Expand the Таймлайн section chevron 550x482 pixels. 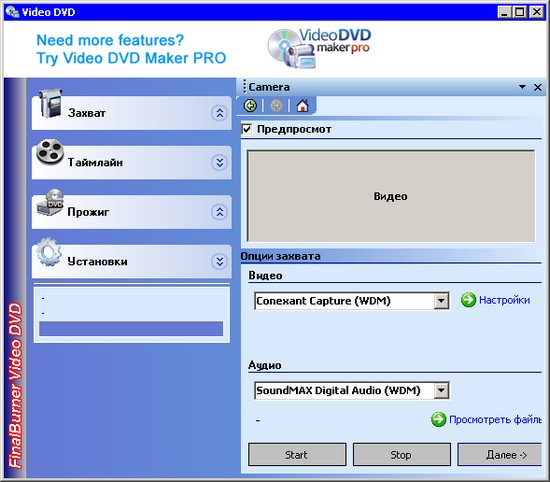[x=220, y=162]
